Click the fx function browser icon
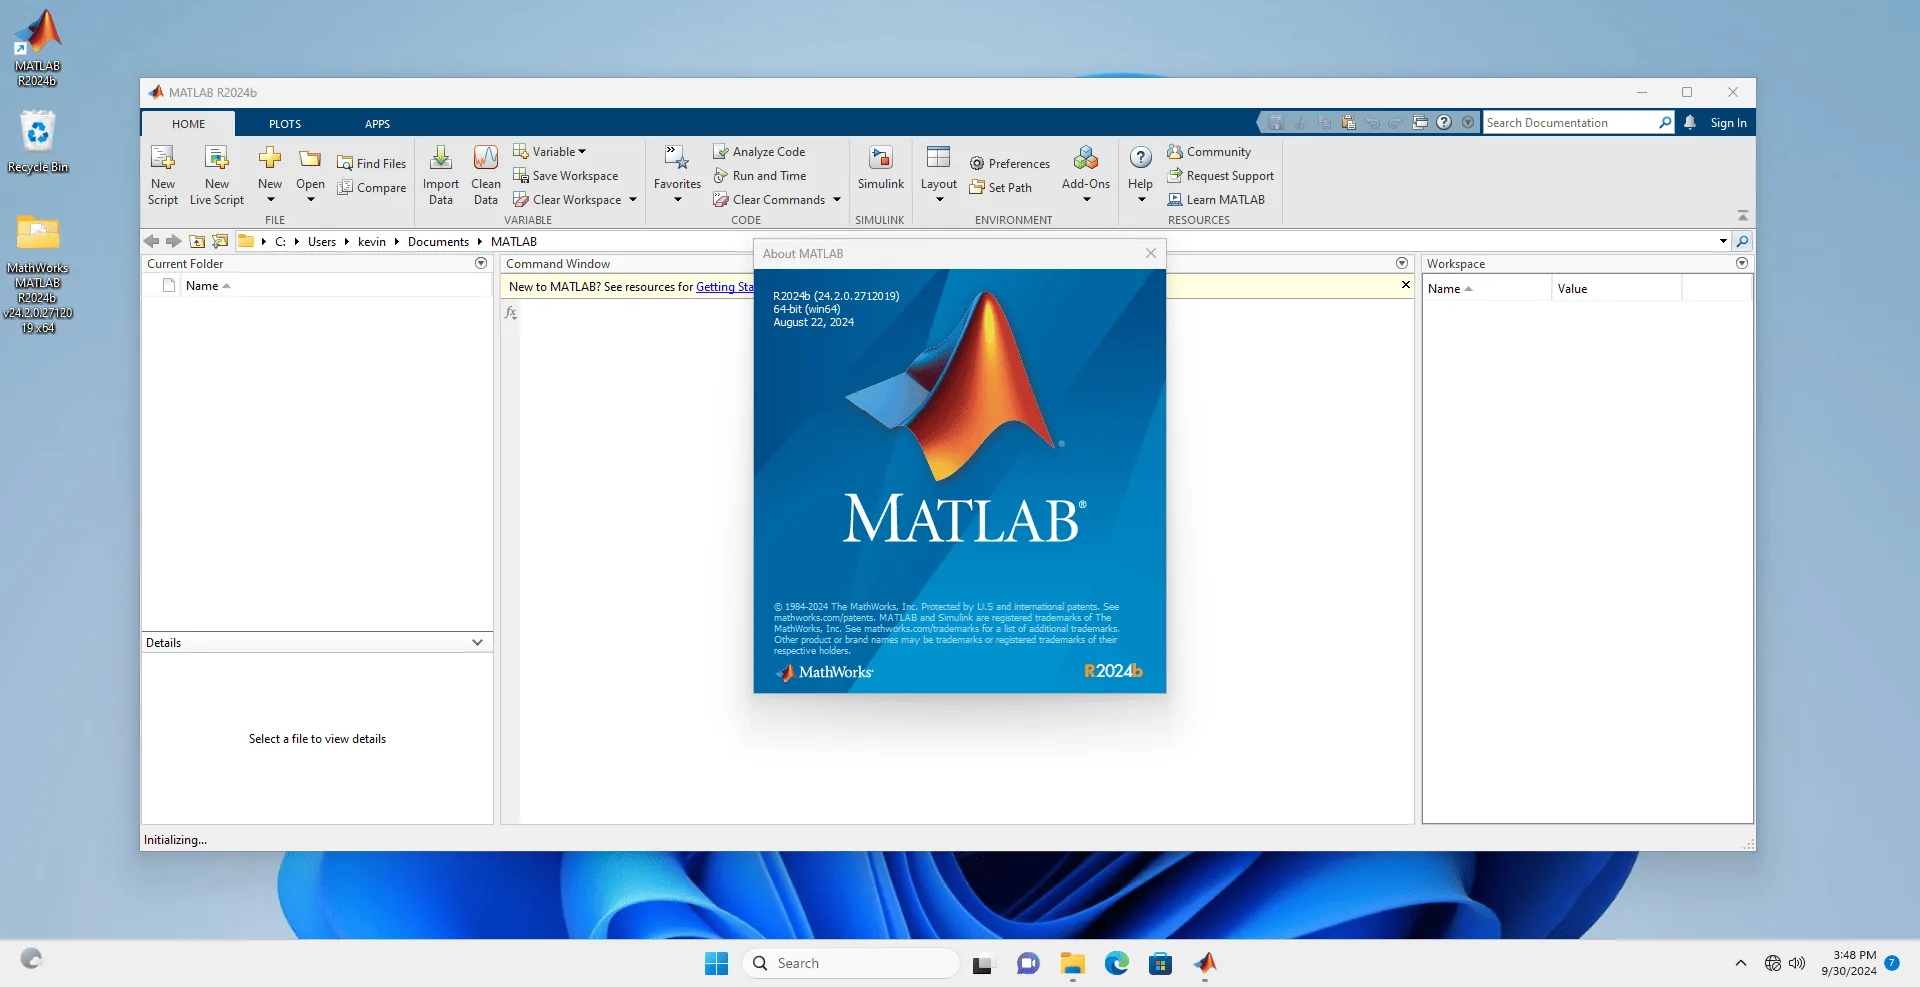1920x987 pixels. [x=511, y=312]
